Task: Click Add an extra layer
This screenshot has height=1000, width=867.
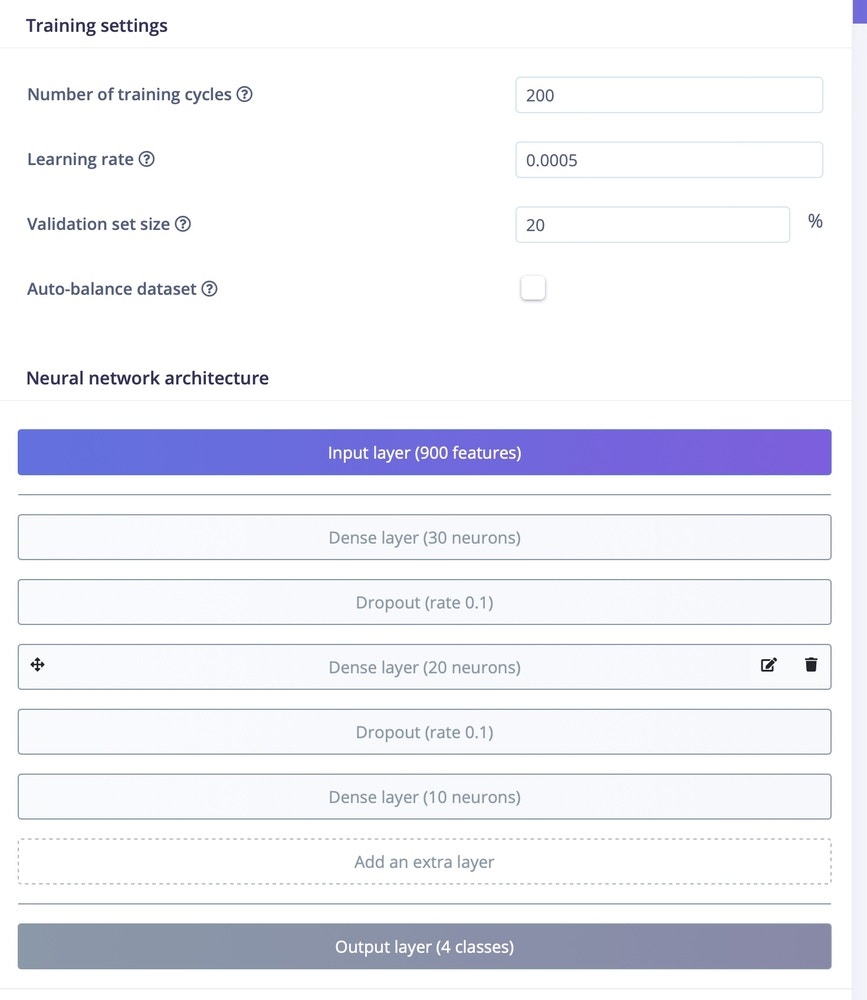Action: point(424,862)
